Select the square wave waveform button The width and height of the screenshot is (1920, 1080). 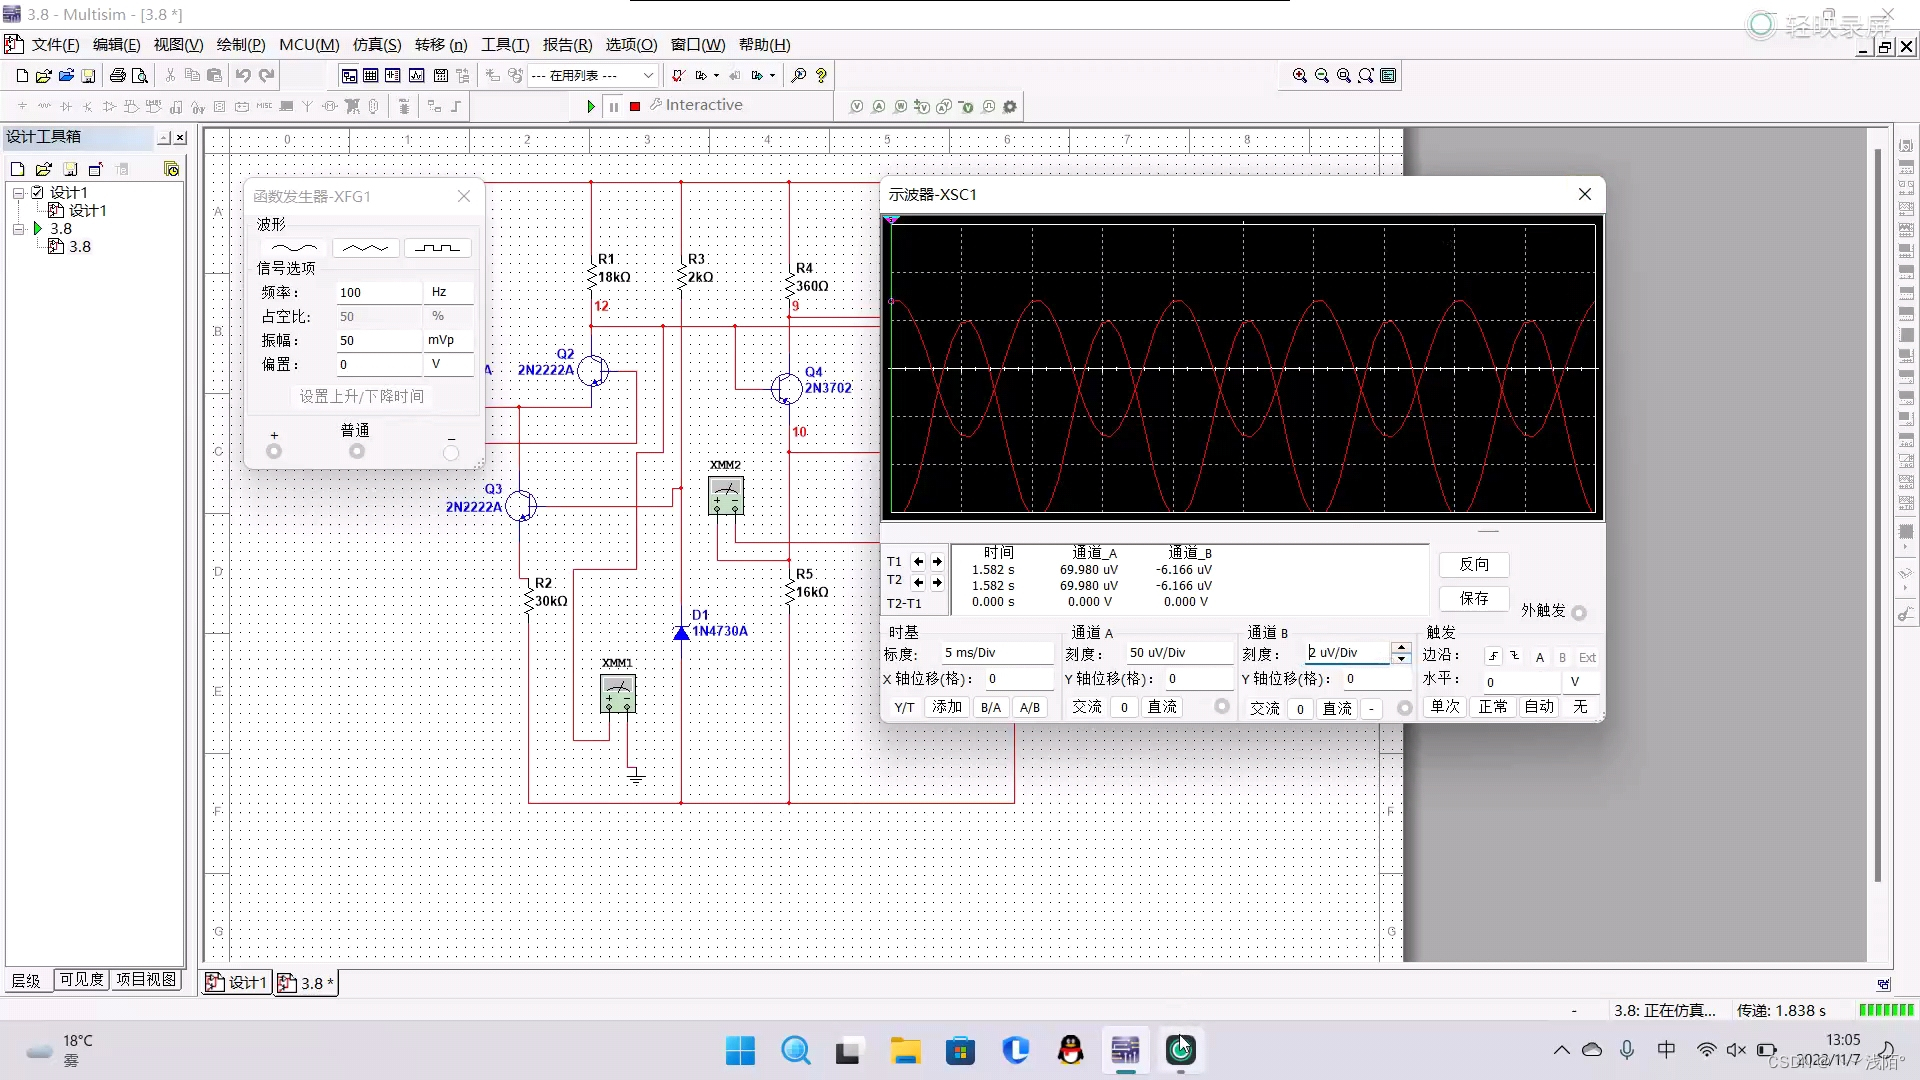point(437,248)
